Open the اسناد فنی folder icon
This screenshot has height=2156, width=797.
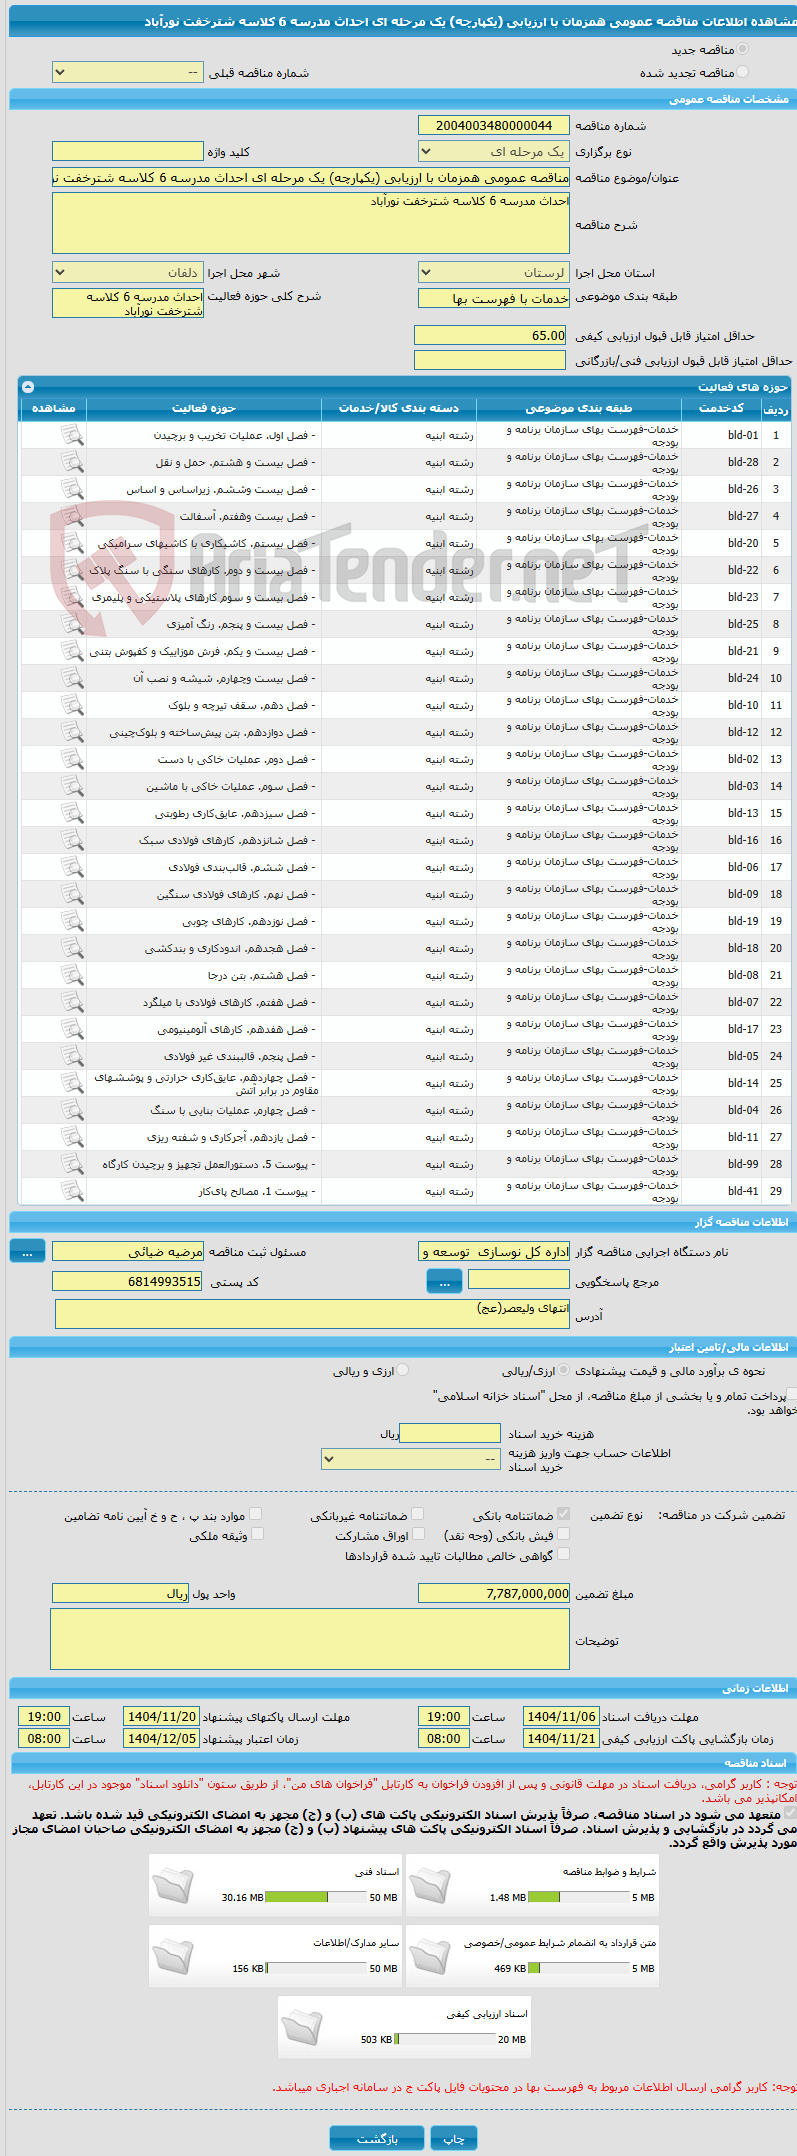172,1885
